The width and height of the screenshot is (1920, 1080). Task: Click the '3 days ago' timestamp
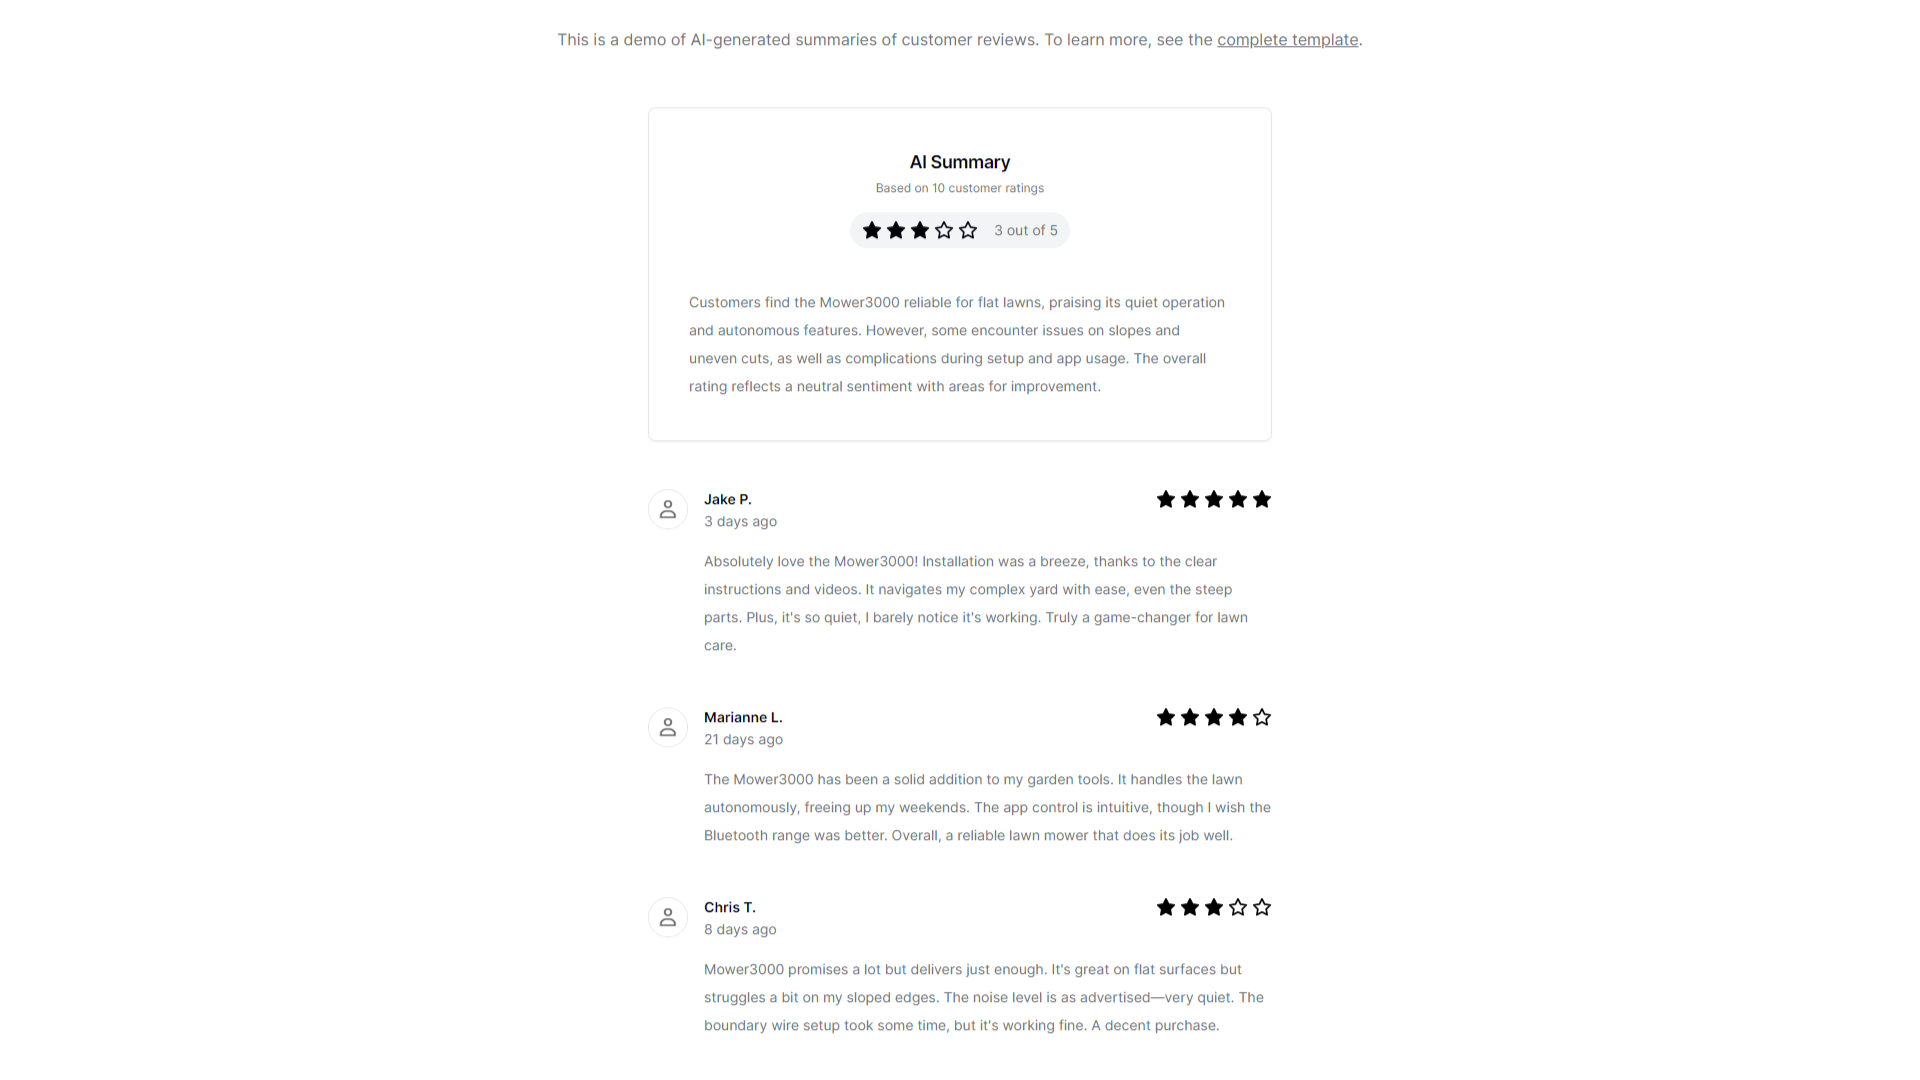point(740,522)
